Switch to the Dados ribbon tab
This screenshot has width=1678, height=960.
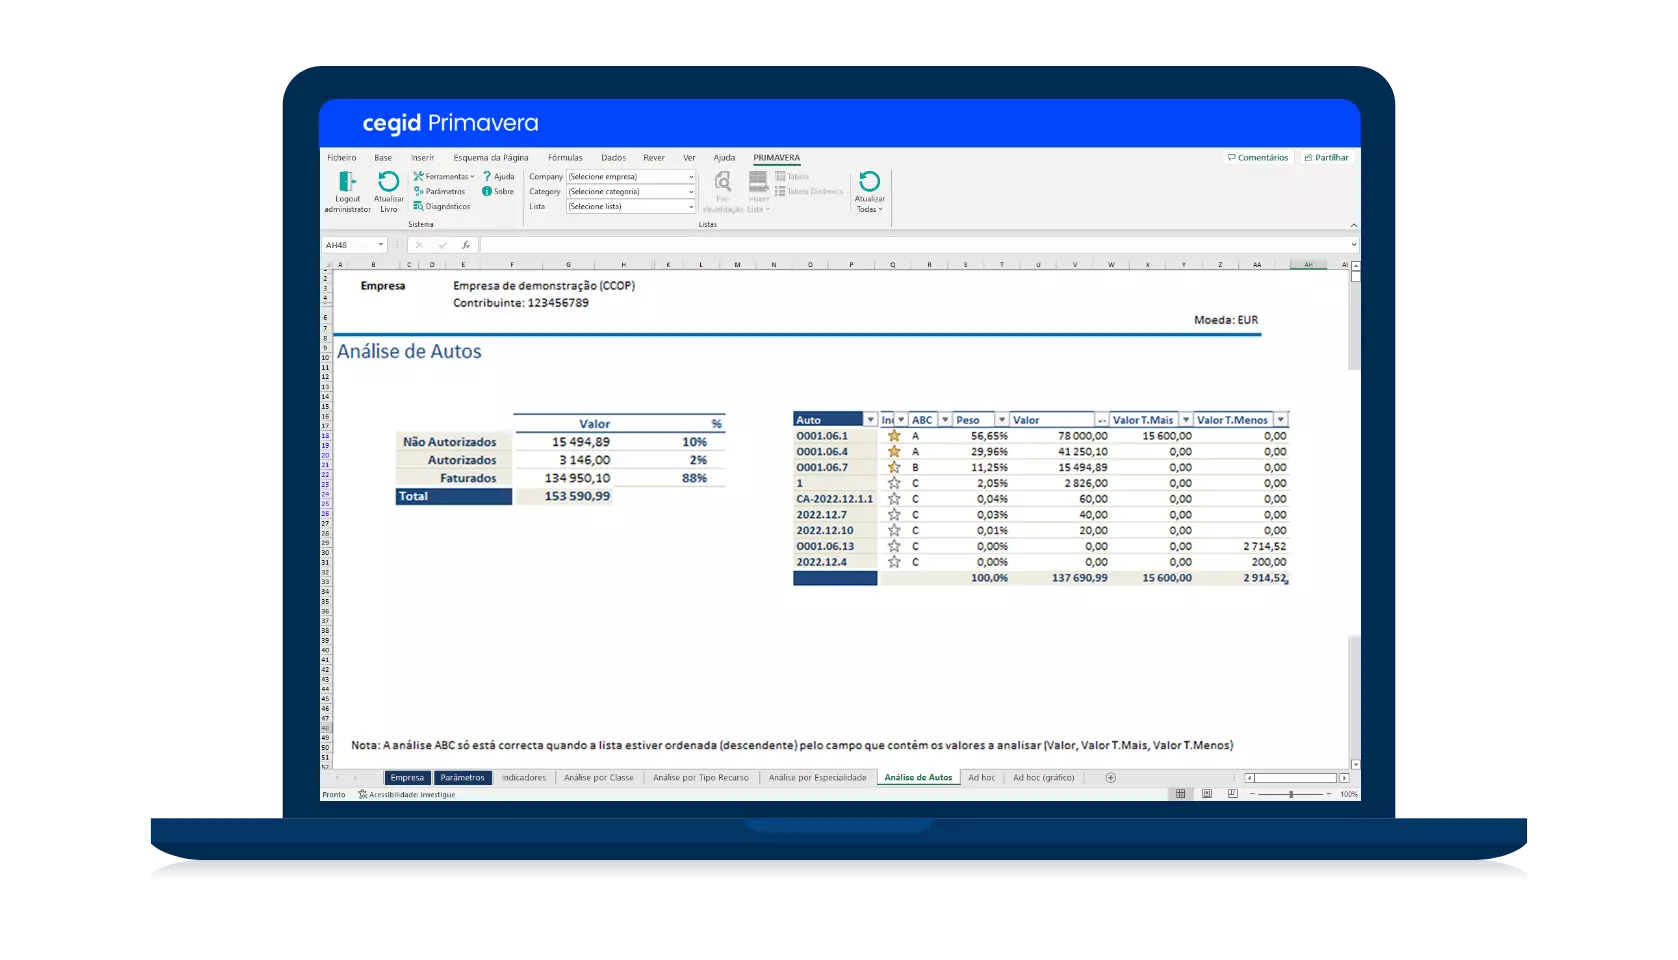[613, 158]
